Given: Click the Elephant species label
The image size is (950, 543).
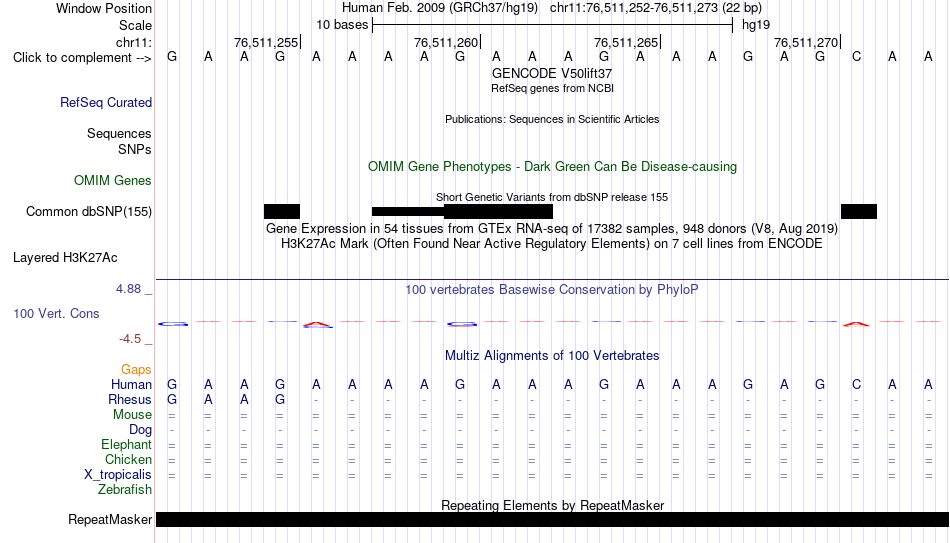Looking at the screenshot, I should pos(127,445).
